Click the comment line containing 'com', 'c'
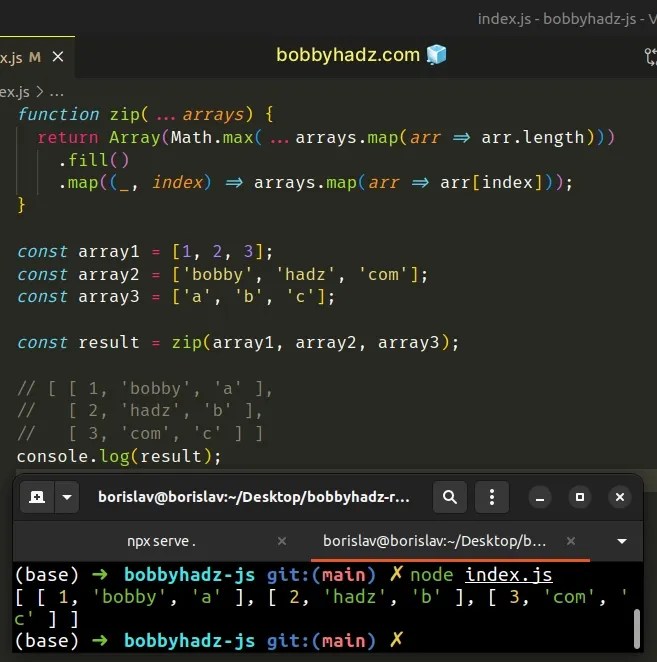The height and width of the screenshot is (662, 657). (x=140, y=434)
